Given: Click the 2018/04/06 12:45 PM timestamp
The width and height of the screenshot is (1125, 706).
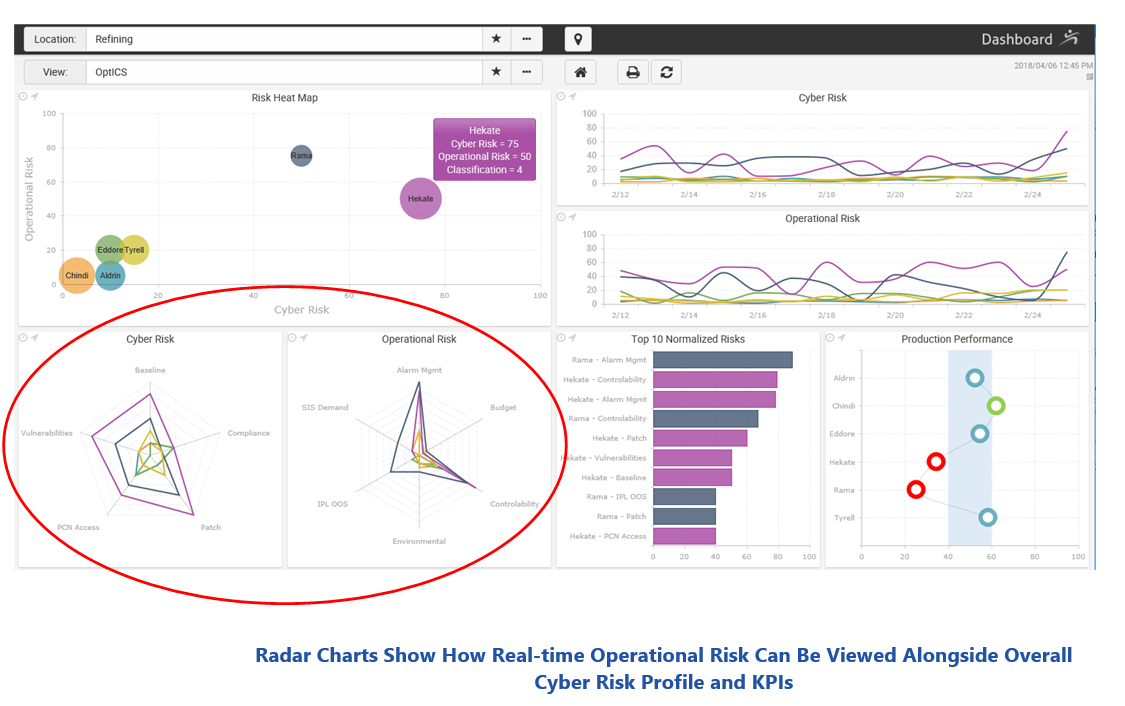Looking at the screenshot, I should coord(1053,65).
